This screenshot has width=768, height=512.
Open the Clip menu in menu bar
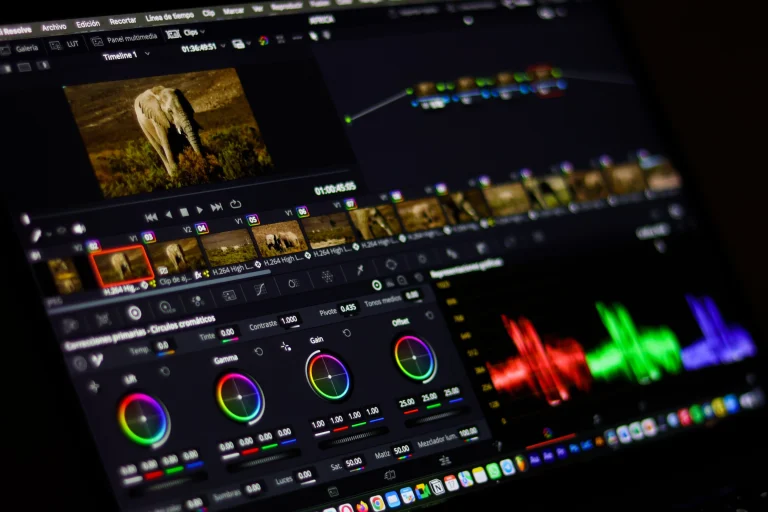pos(209,14)
